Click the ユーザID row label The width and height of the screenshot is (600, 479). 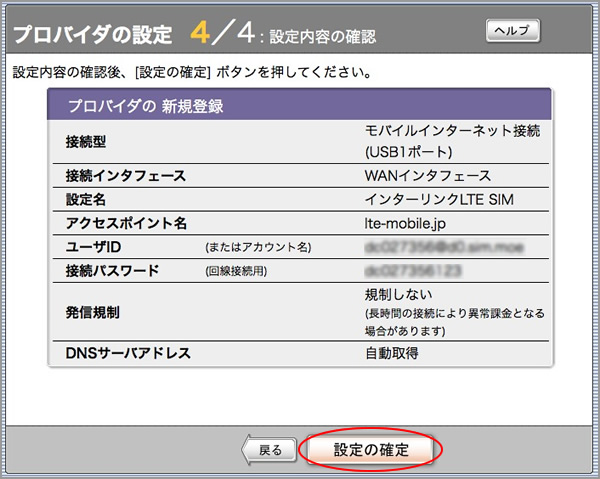(92, 246)
